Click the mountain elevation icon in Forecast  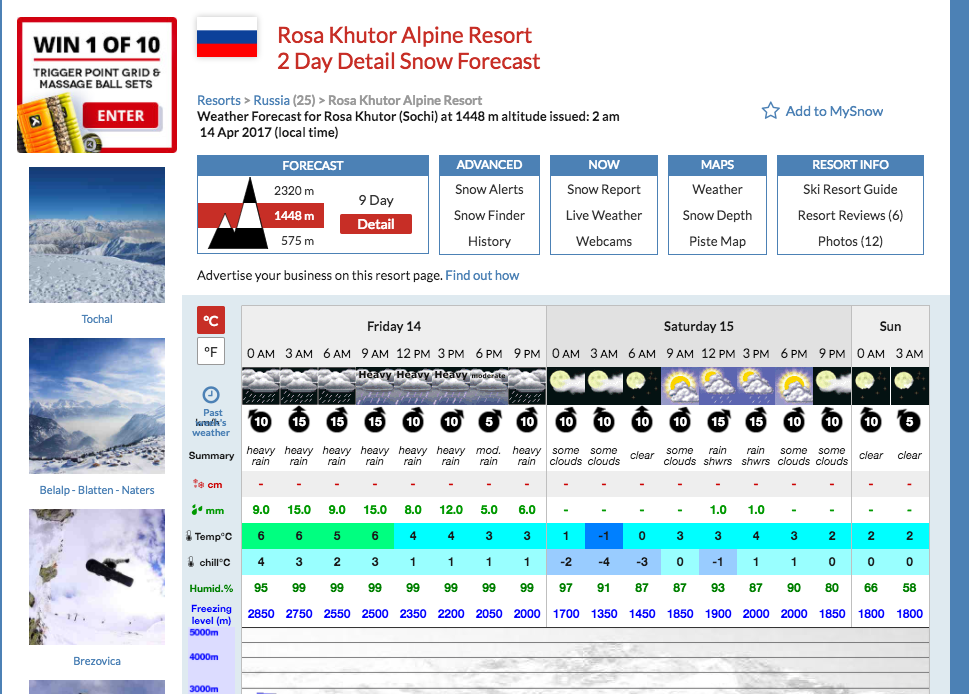[x=238, y=213]
